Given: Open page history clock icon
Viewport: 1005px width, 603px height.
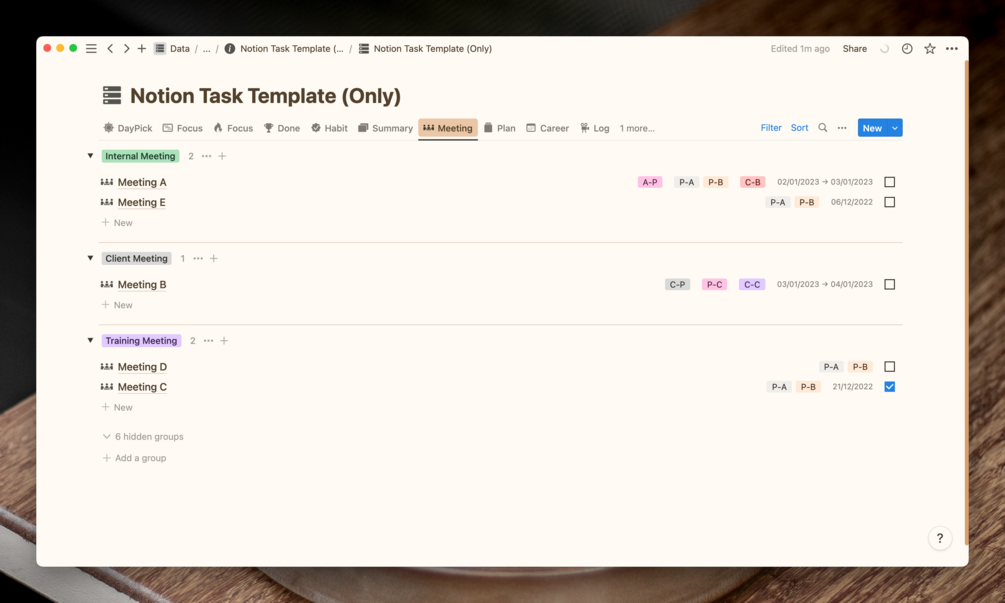Looking at the screenshot, I should (907, 49).
